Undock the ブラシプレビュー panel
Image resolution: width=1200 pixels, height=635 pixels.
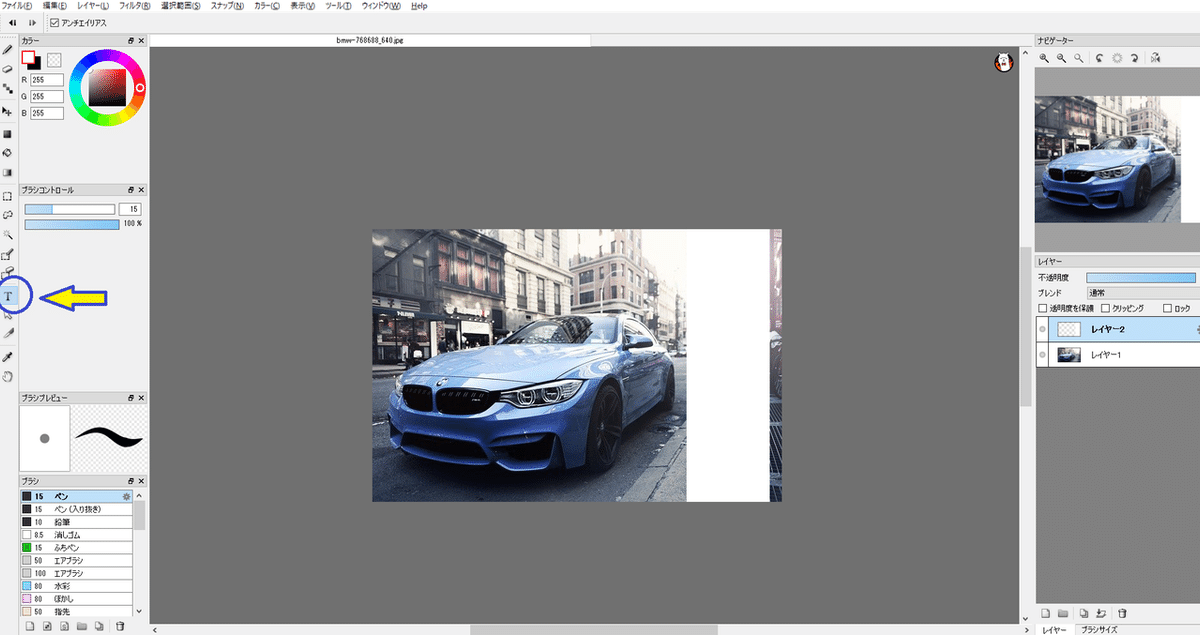point(131,397)
